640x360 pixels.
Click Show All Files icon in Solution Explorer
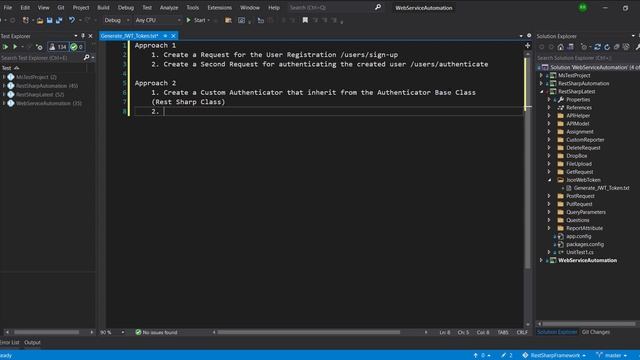pos(626,47)
